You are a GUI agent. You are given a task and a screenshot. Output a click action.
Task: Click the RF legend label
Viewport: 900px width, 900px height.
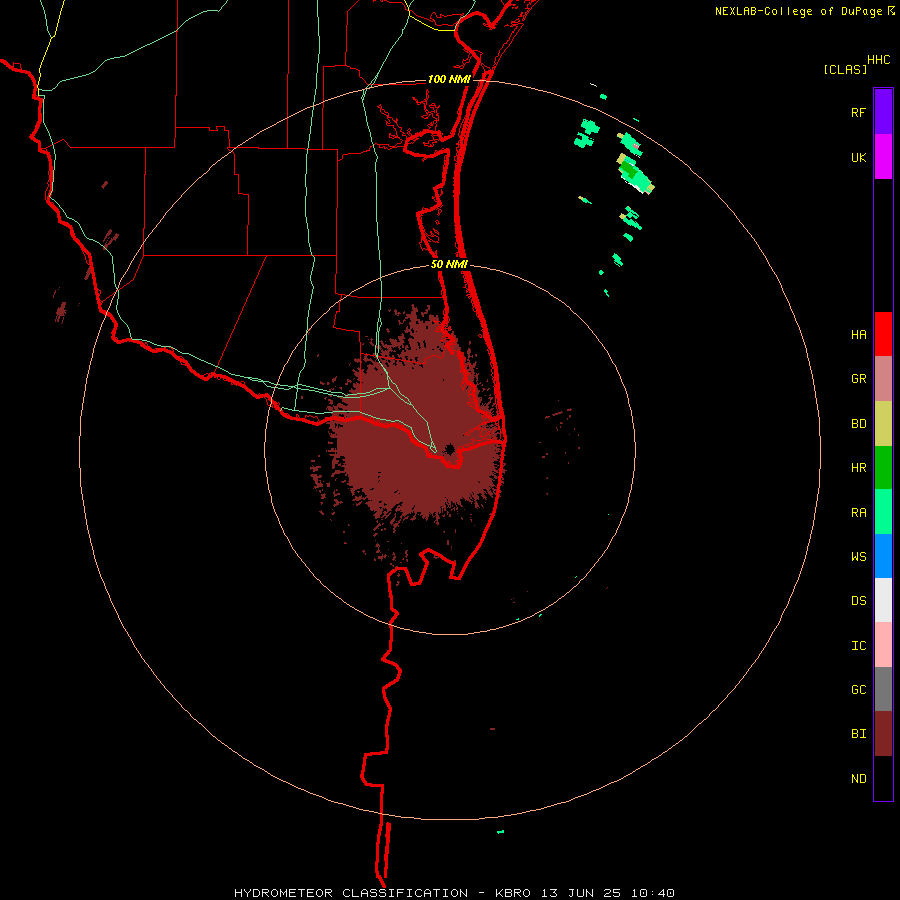858,113
